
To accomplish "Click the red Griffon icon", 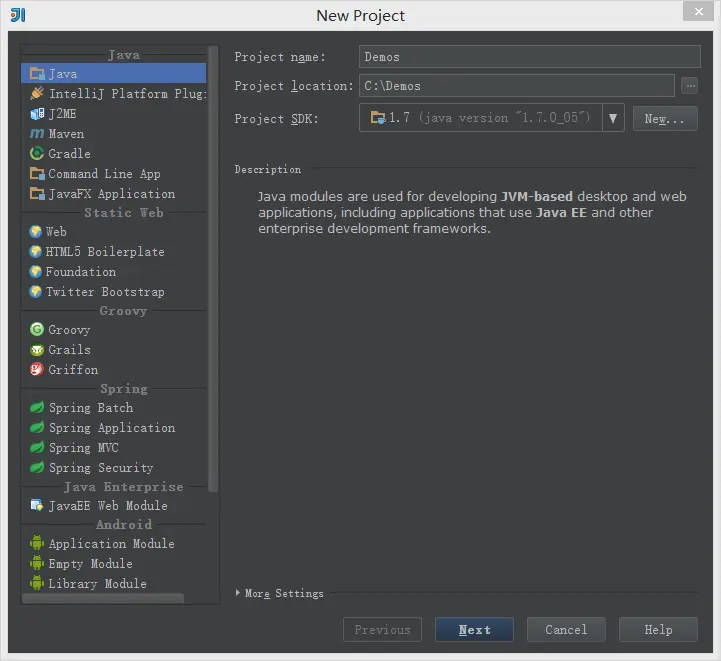I will (x=37, y=369).
